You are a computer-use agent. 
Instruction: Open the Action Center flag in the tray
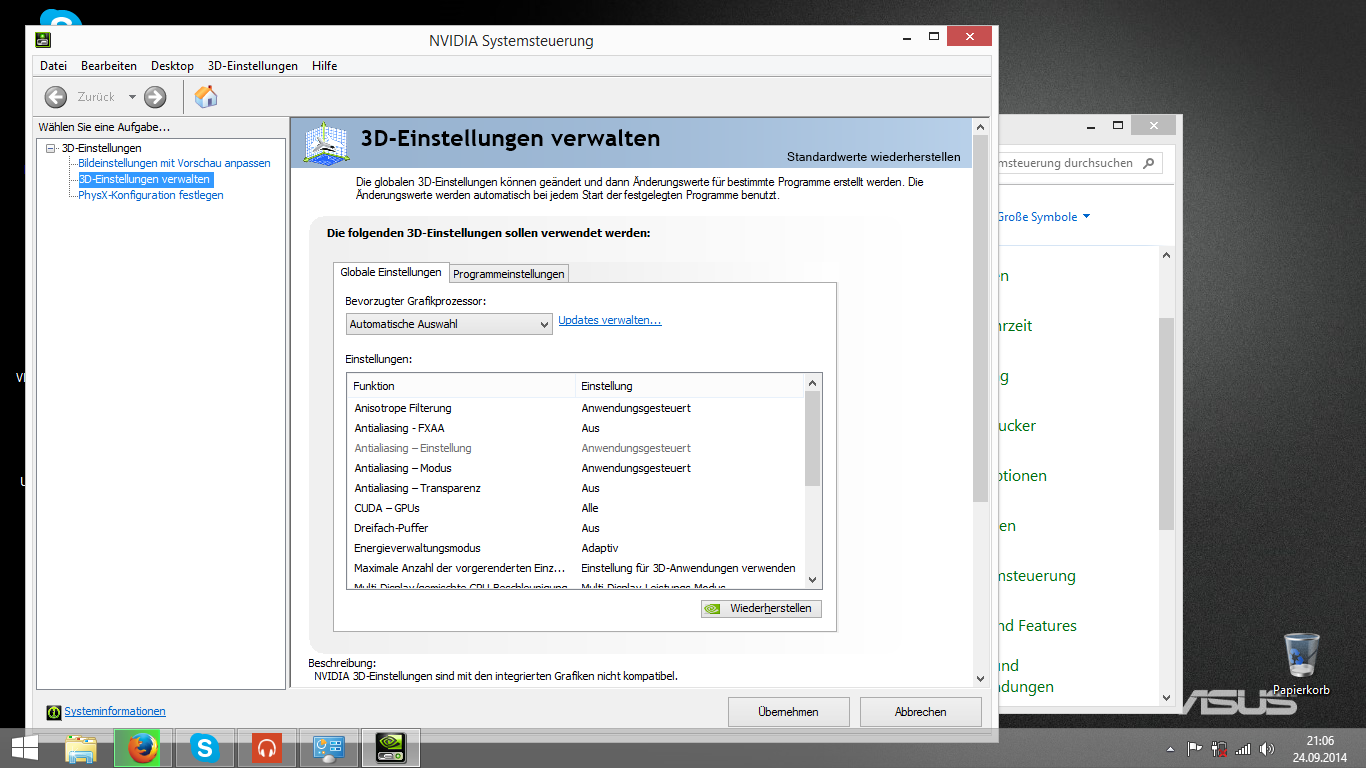coord(1194,748)
